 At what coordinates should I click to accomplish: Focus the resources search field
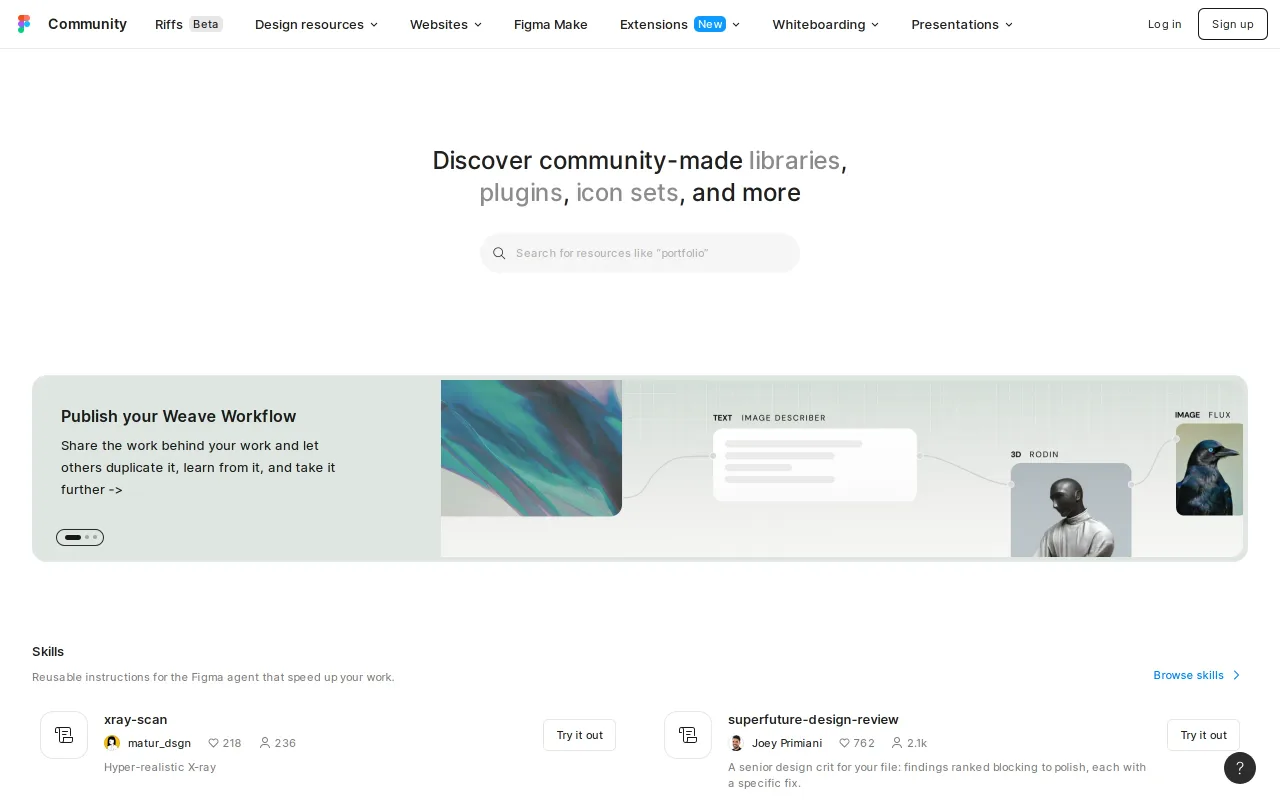pos(640,253)
